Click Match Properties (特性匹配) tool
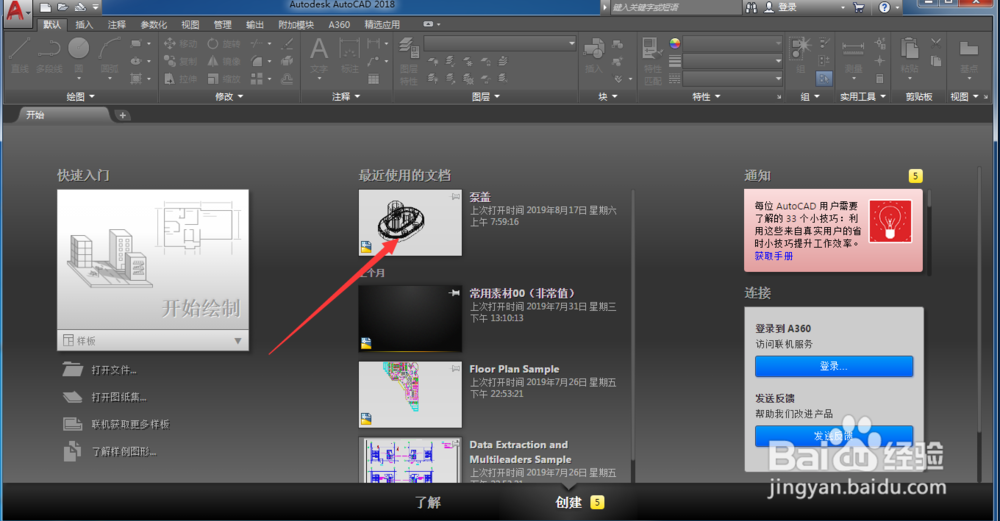This screenshot has width=1000, height=521. pos(652,61)
